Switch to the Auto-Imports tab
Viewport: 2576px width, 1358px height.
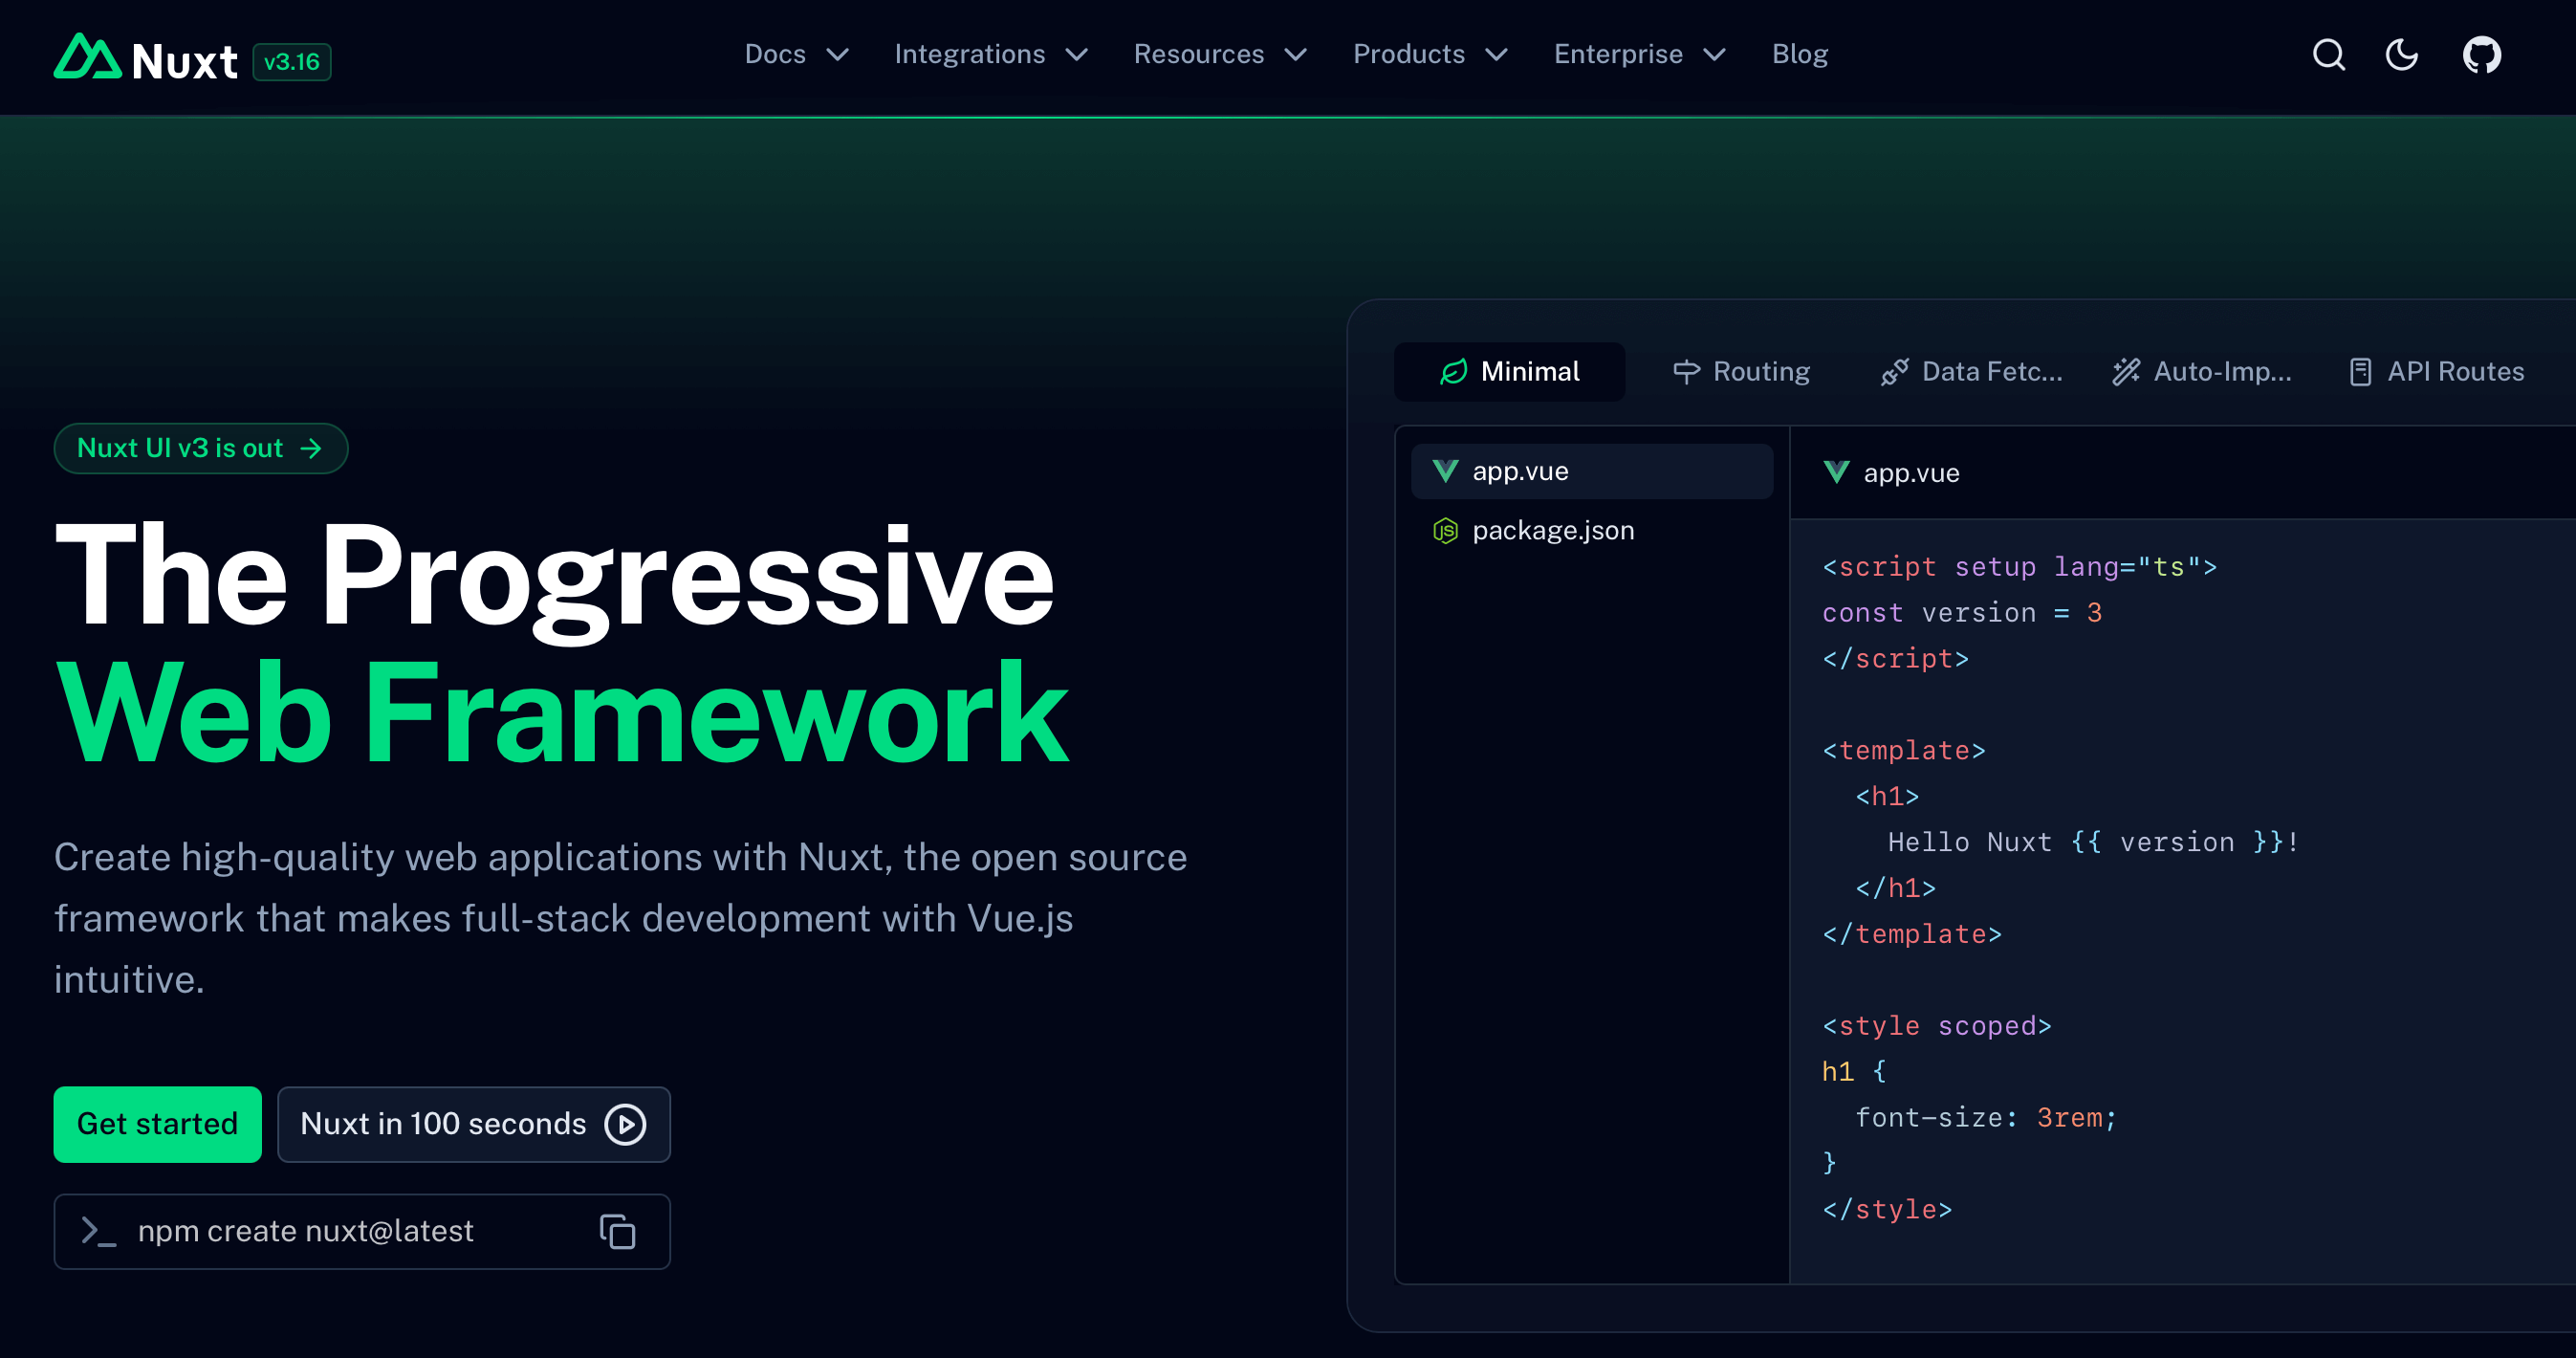[x=2201, y=372]
